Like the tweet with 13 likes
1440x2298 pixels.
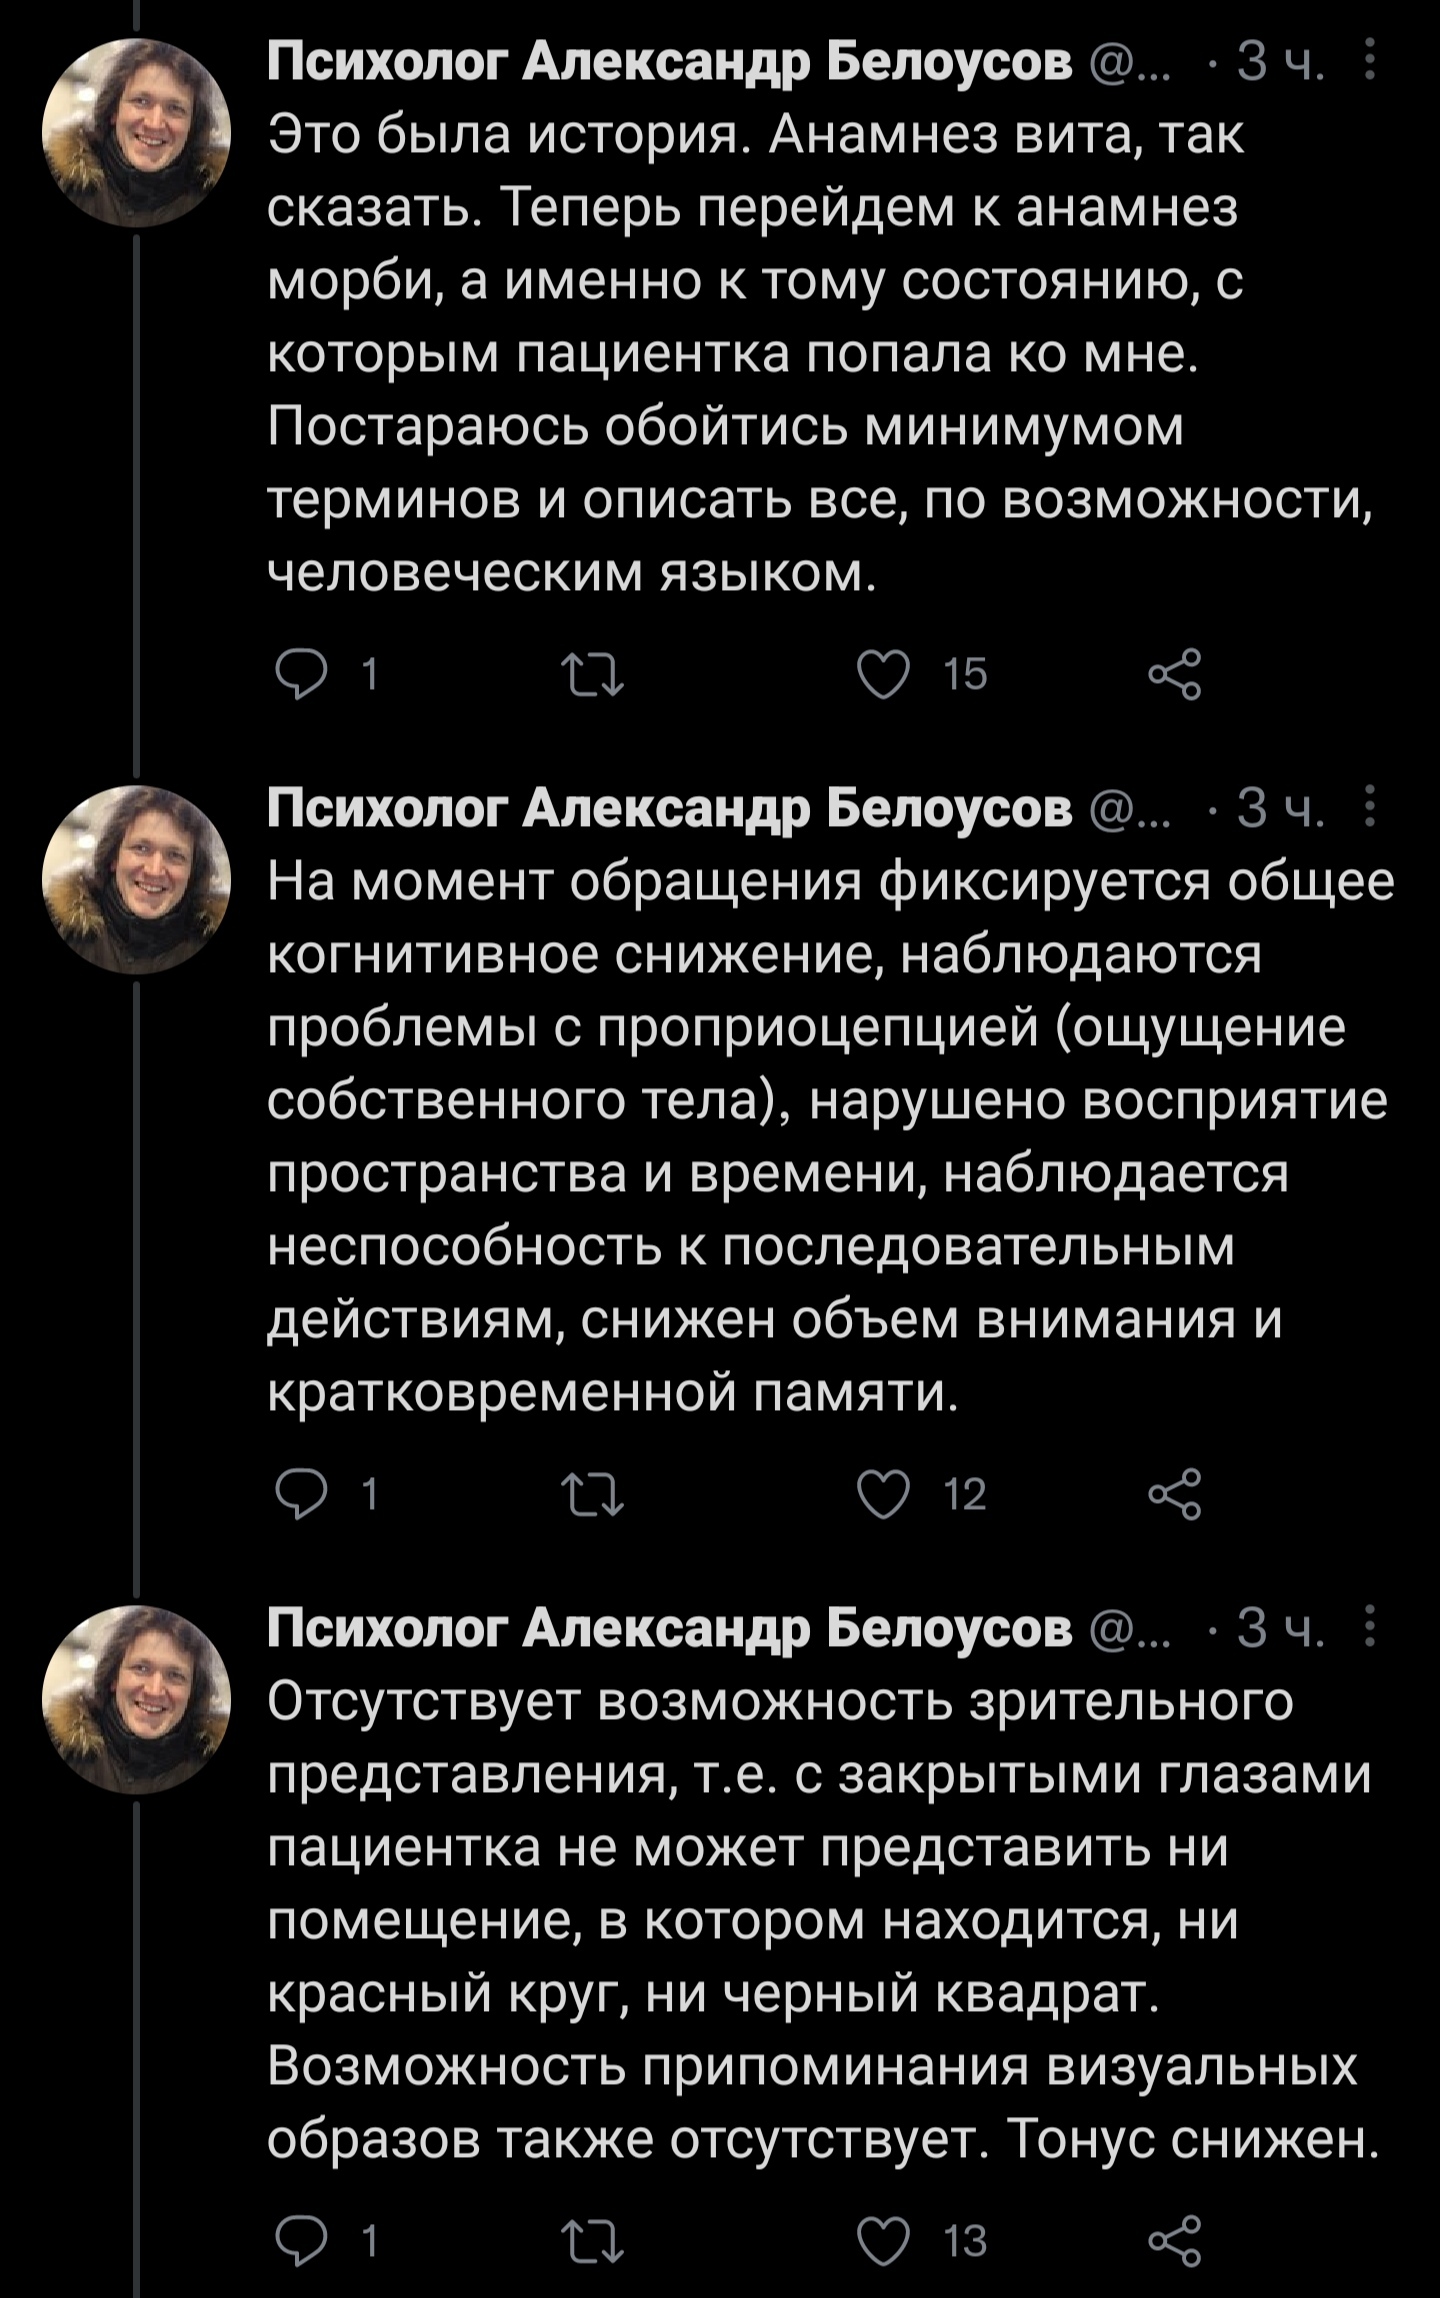[884, 2241]
